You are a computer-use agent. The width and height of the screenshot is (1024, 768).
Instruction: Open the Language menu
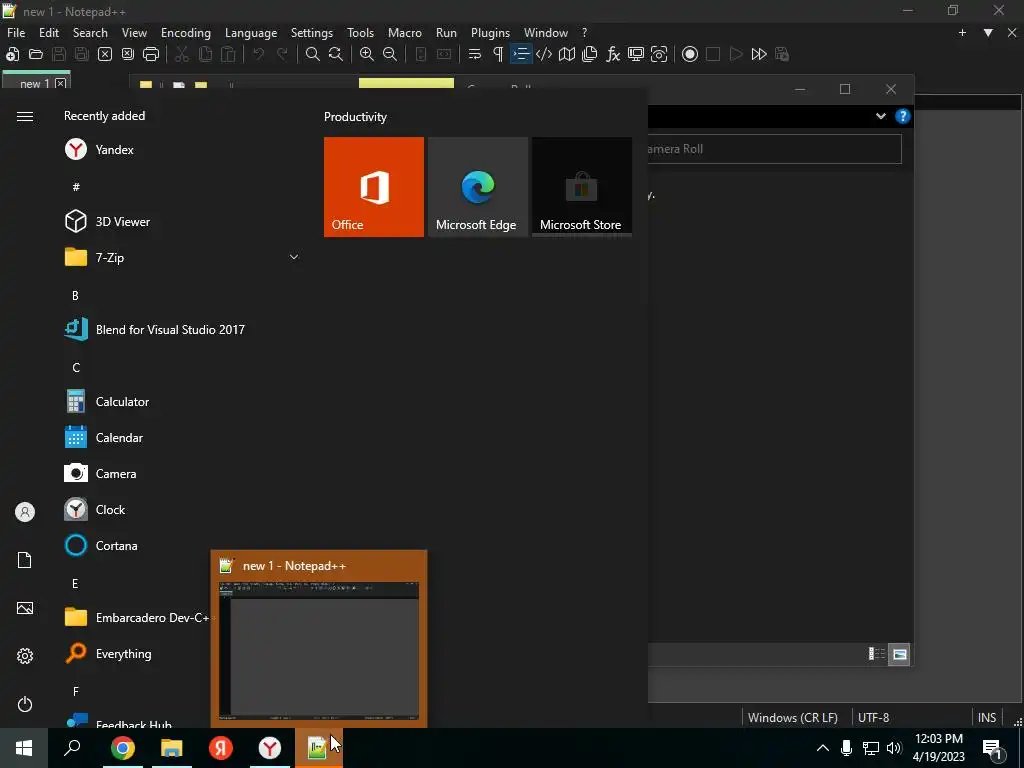[251, 33]
